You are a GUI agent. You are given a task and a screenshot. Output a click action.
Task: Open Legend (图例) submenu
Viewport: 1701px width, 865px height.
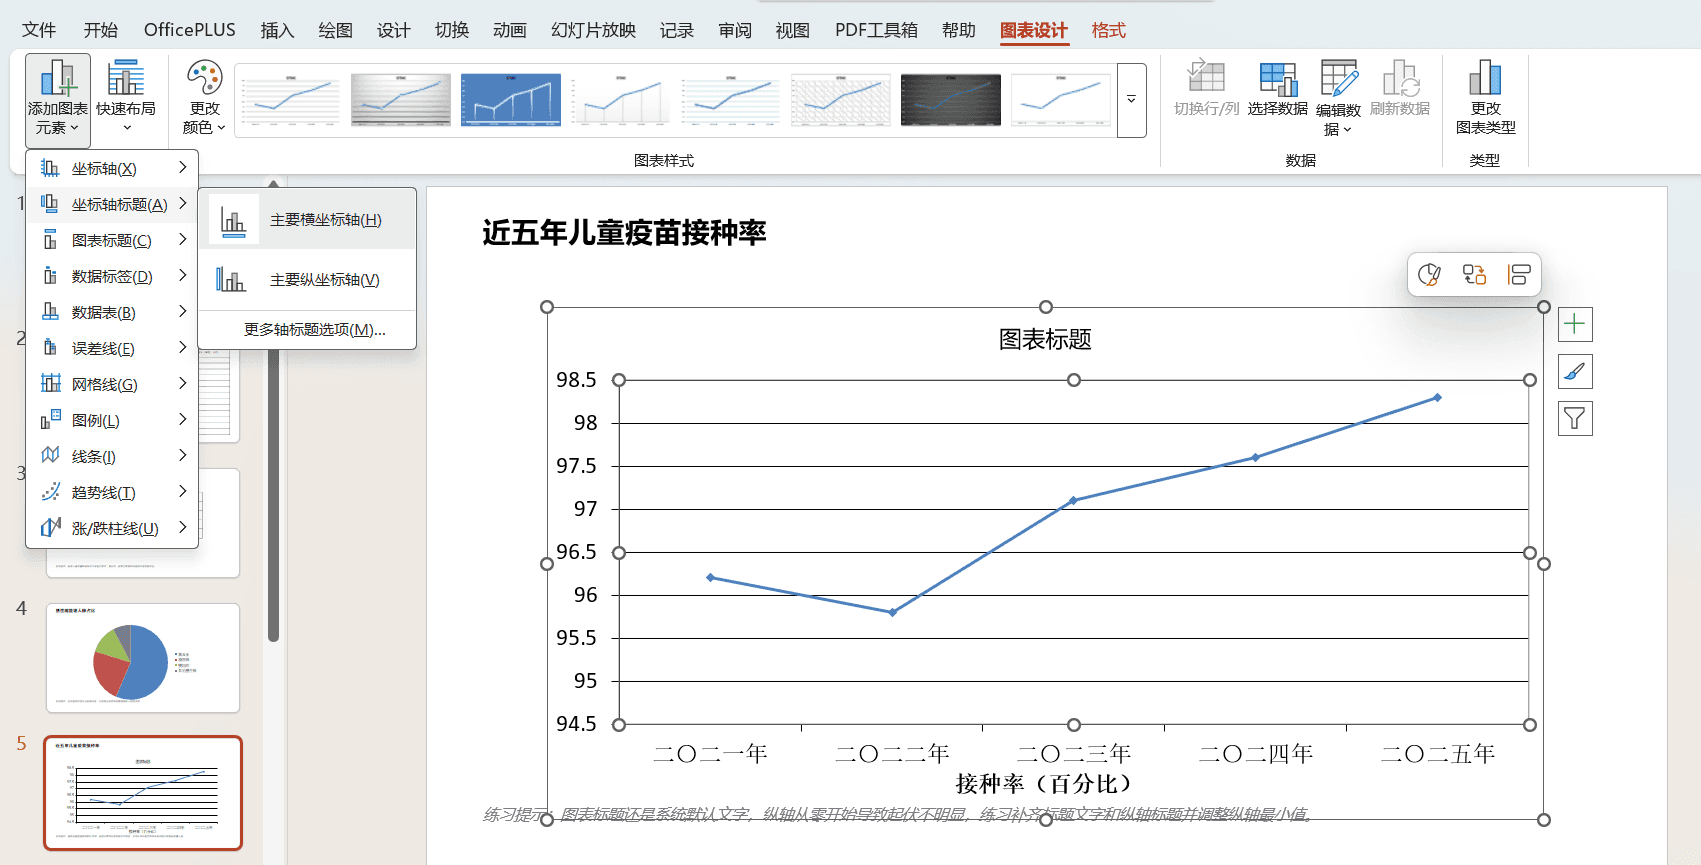coord(112,420)
